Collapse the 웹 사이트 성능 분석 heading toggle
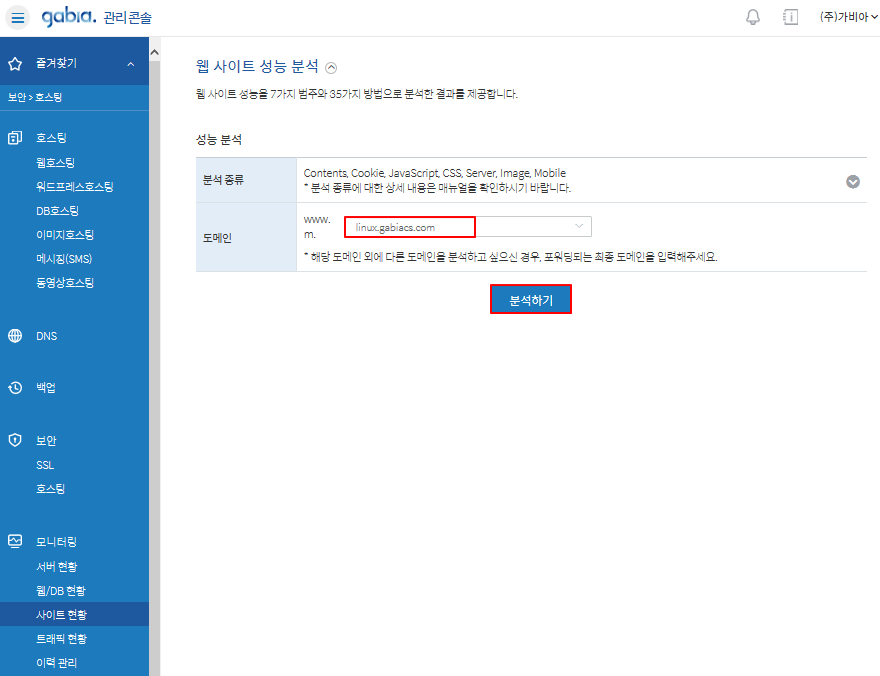The width and height of the screenshot is (880, 676). [331, 68]
